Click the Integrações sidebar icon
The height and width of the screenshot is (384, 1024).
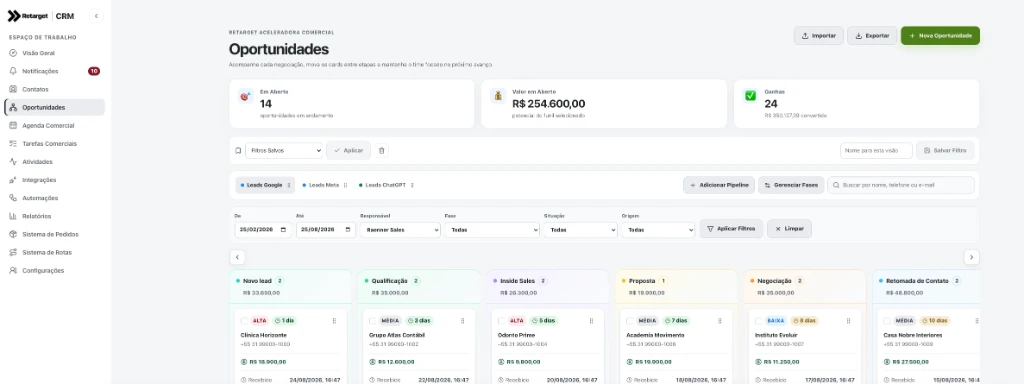pos(13,180)
